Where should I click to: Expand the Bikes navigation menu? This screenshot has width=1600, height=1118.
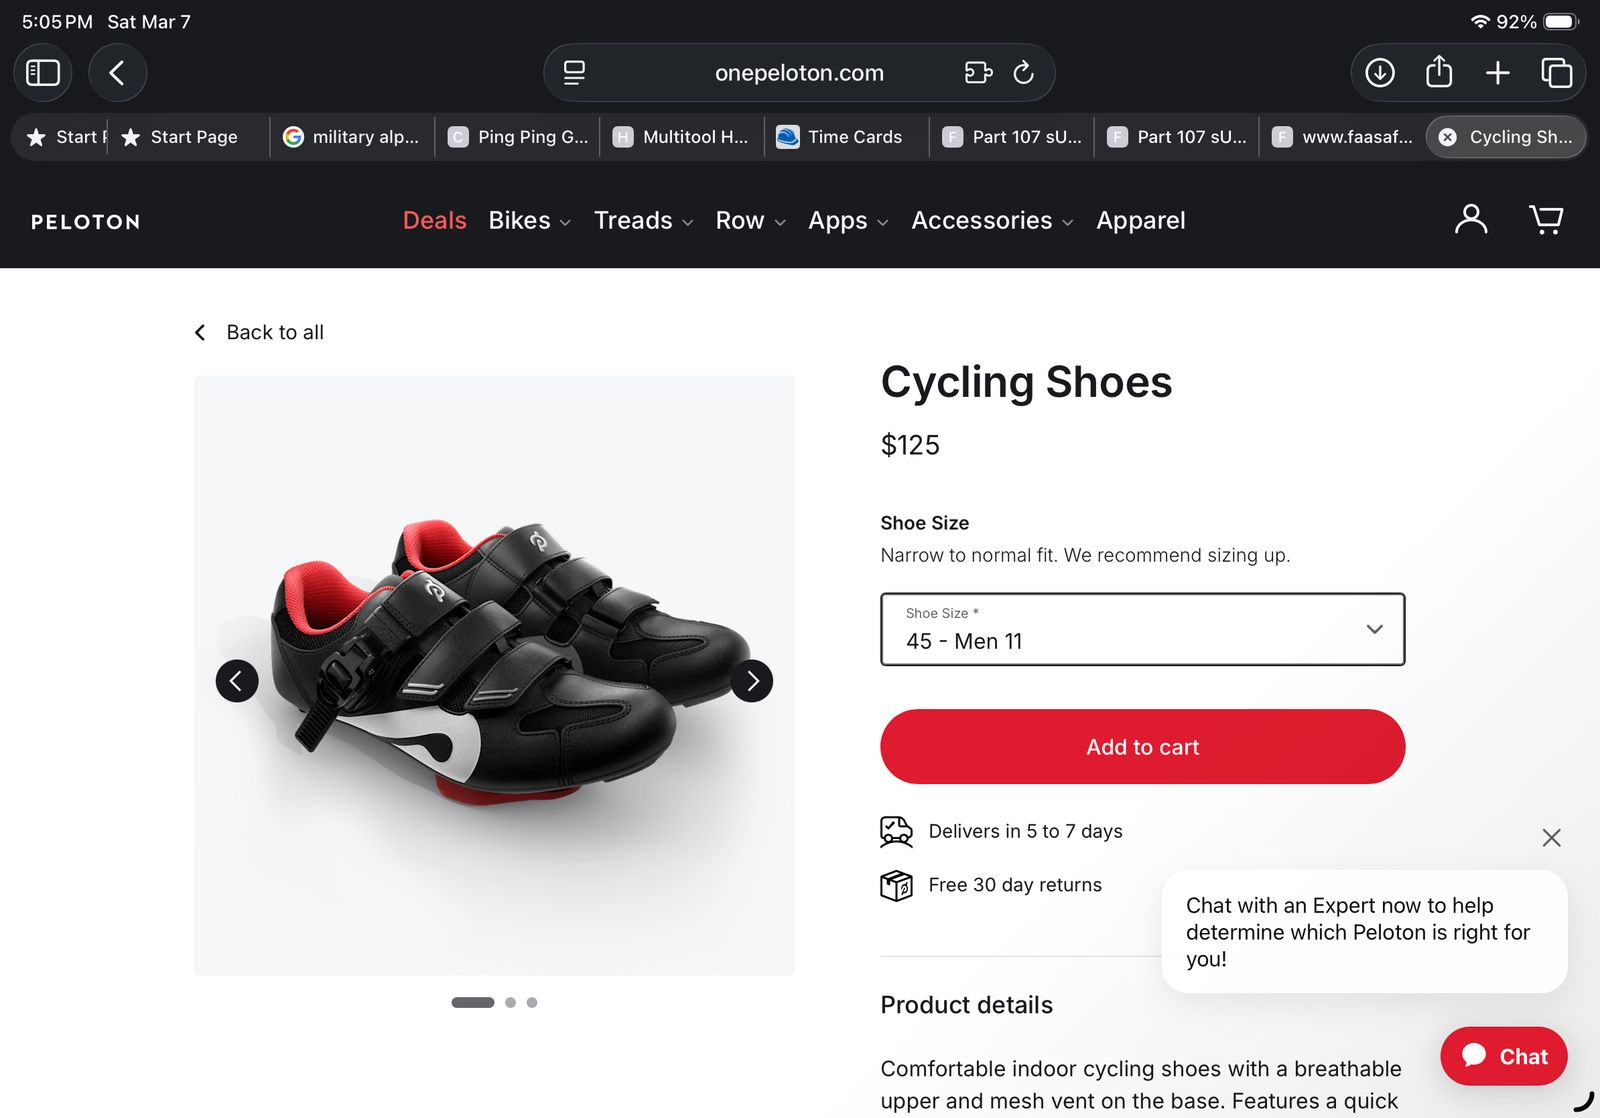(529, 221)
